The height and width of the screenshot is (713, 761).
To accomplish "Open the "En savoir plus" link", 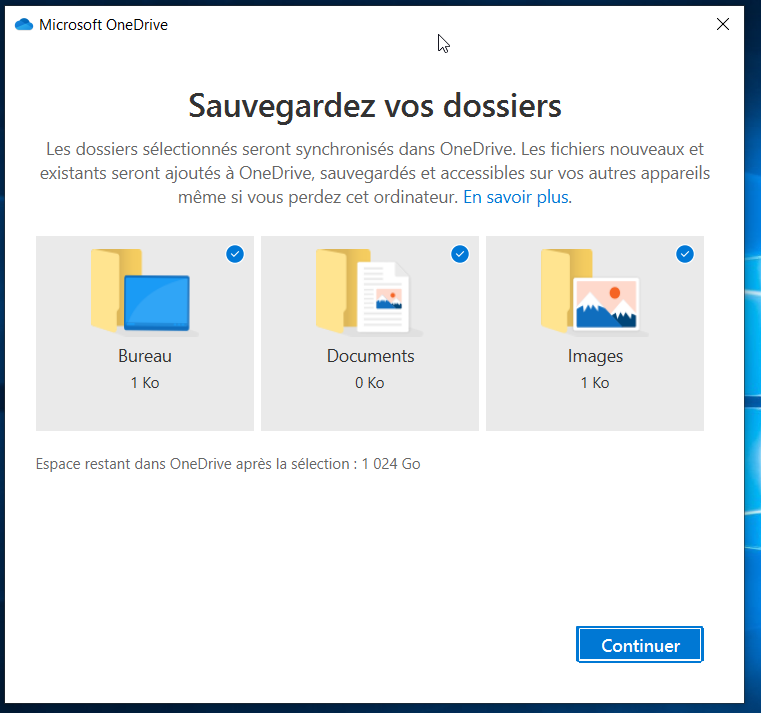I will (516, 198).
